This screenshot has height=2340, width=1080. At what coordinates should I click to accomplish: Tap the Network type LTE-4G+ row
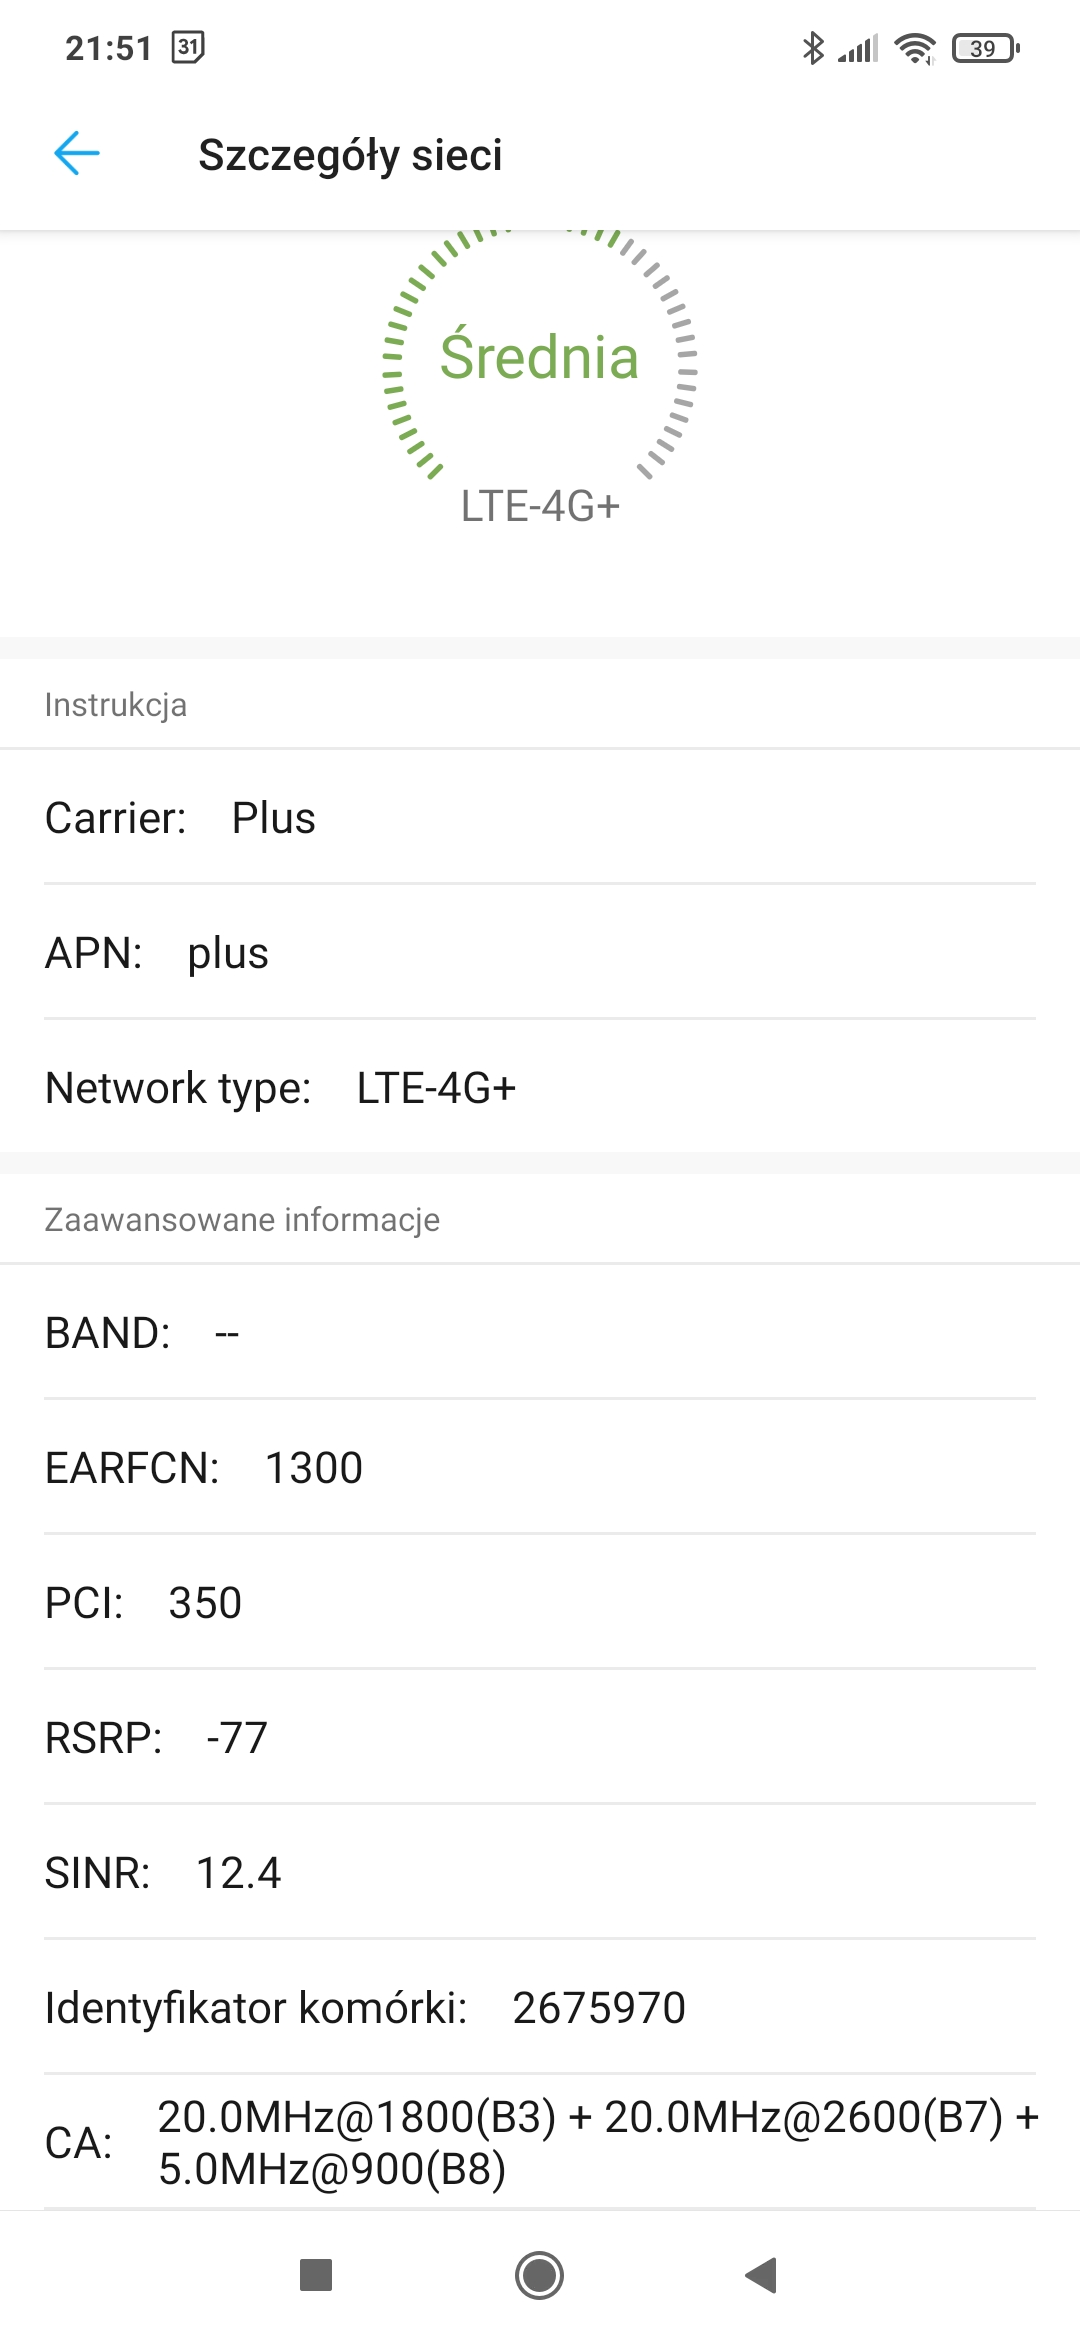click(x=540, y=1088)
